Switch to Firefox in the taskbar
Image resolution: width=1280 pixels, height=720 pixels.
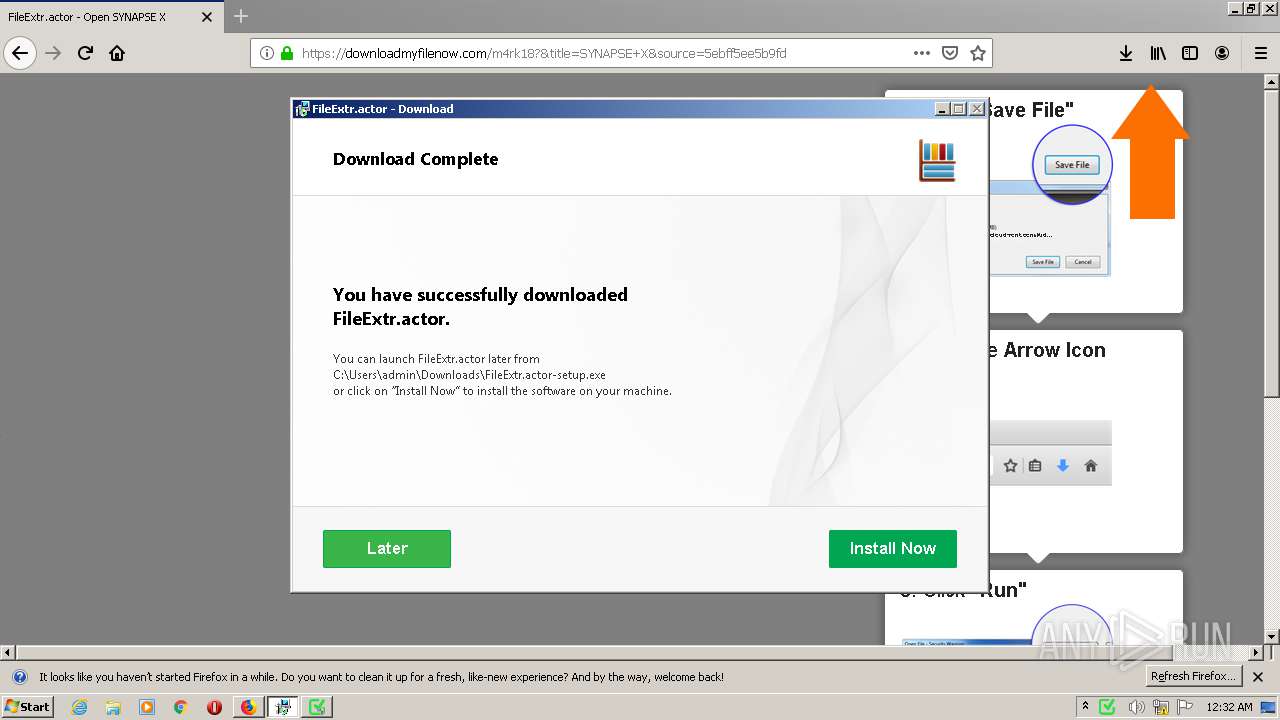pyautogui.click(x=248, y=707)
